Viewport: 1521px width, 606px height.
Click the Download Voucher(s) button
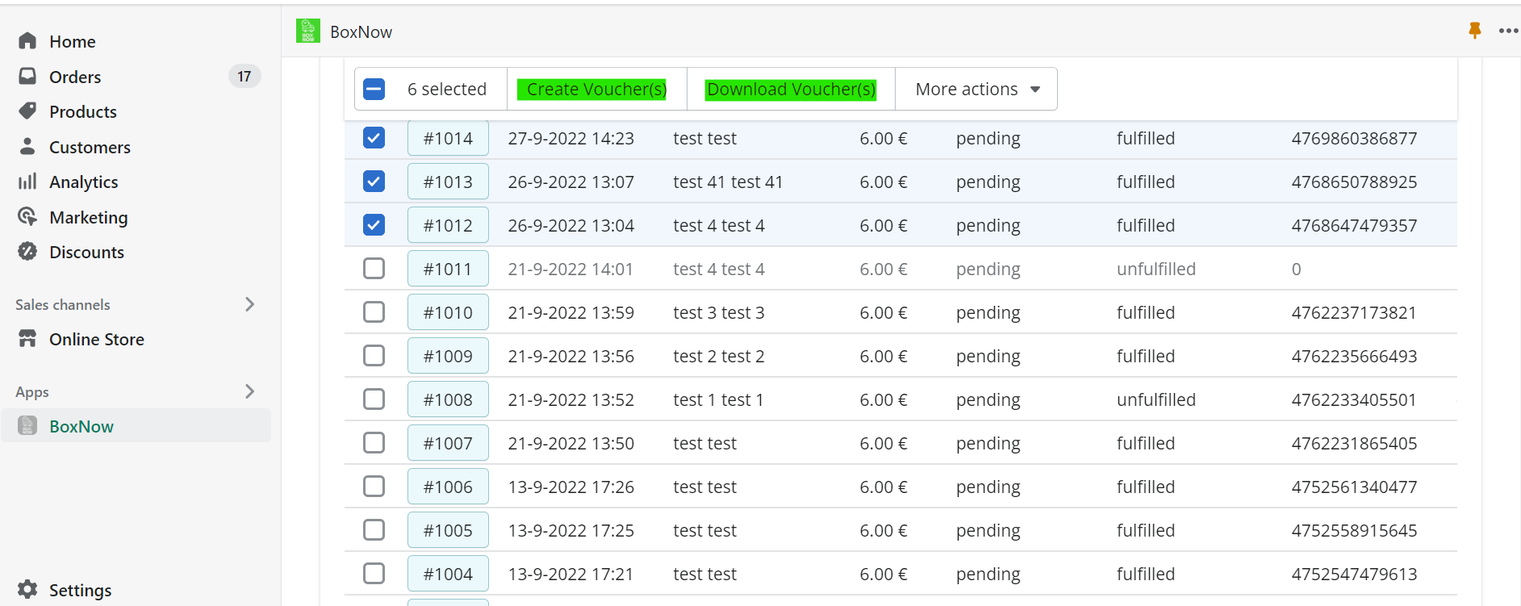click(x=791, y=89)
